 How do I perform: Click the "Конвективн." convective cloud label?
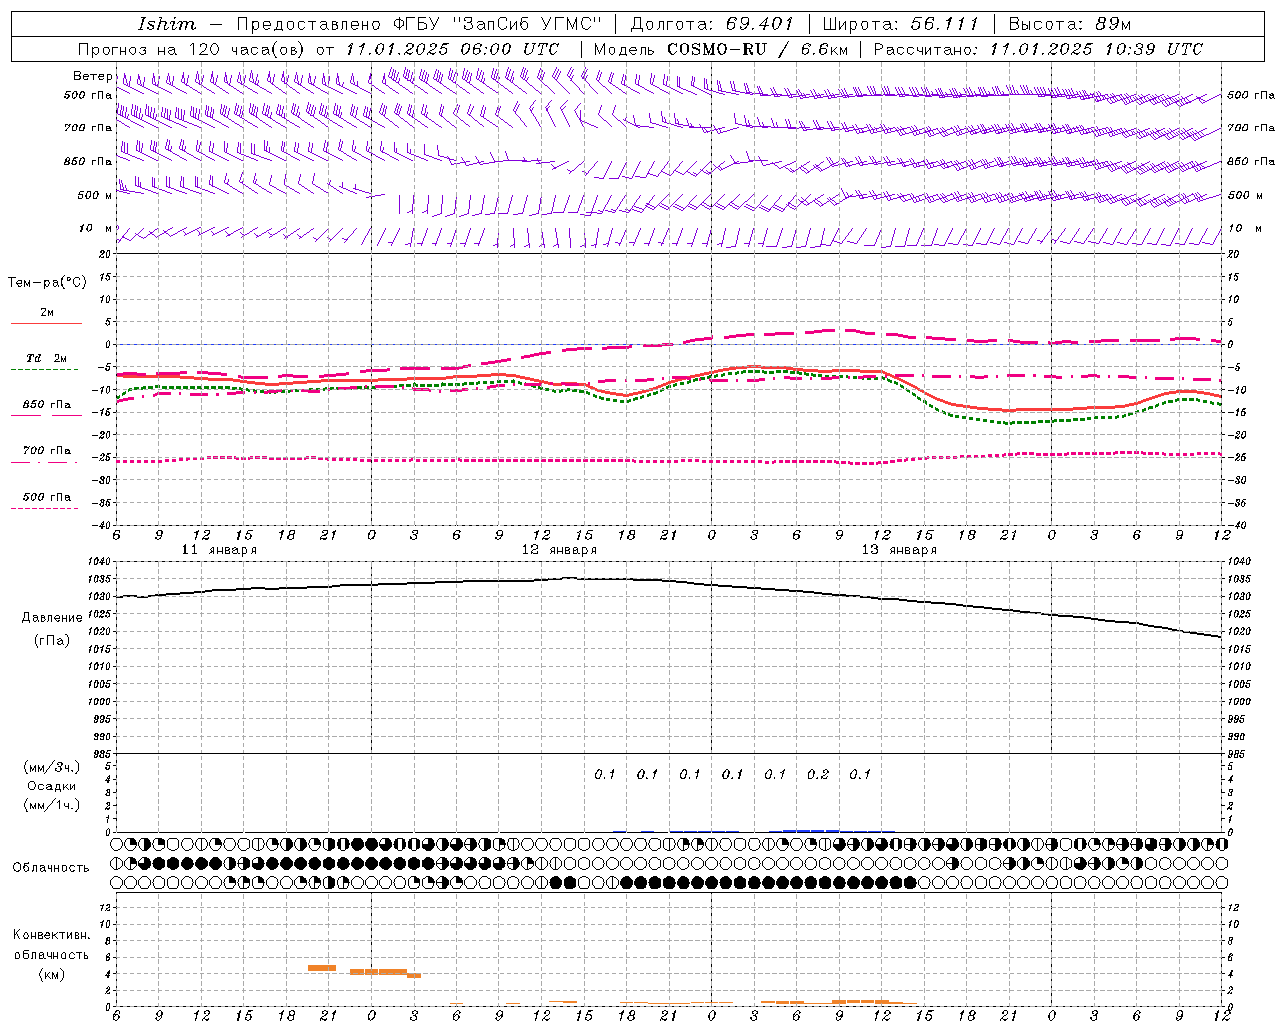click(x=51, y=935)
